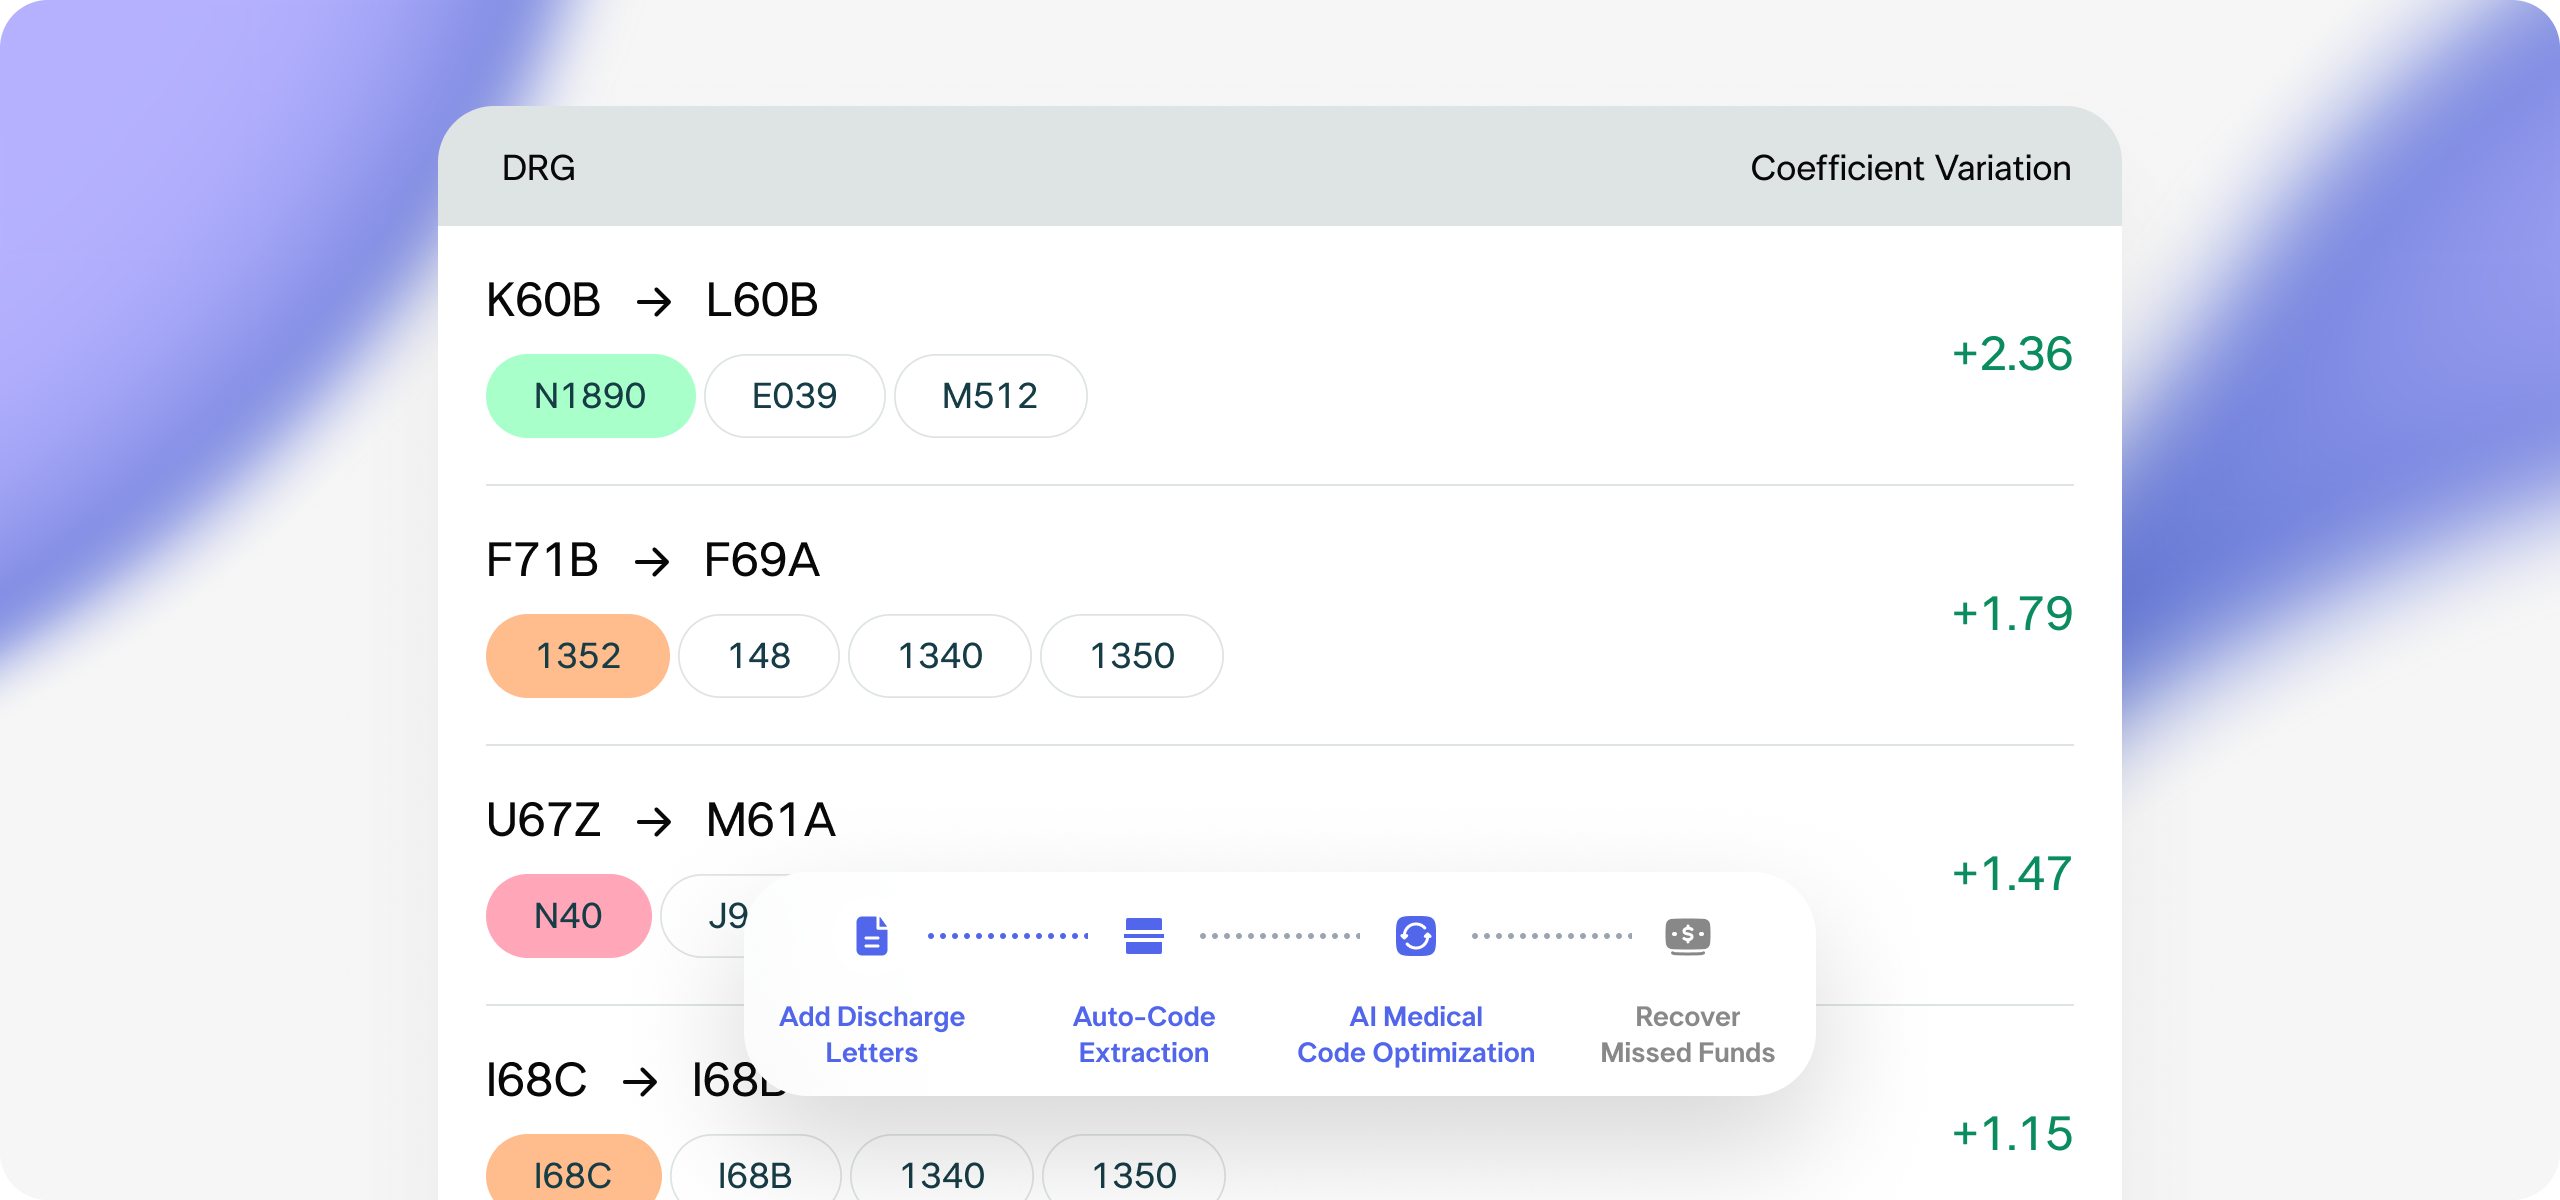Image resolution: width=2560 pixels, height=1200 pixels.
Task: Click the Coefficient Variation column header
Action: coord(1910,168)
